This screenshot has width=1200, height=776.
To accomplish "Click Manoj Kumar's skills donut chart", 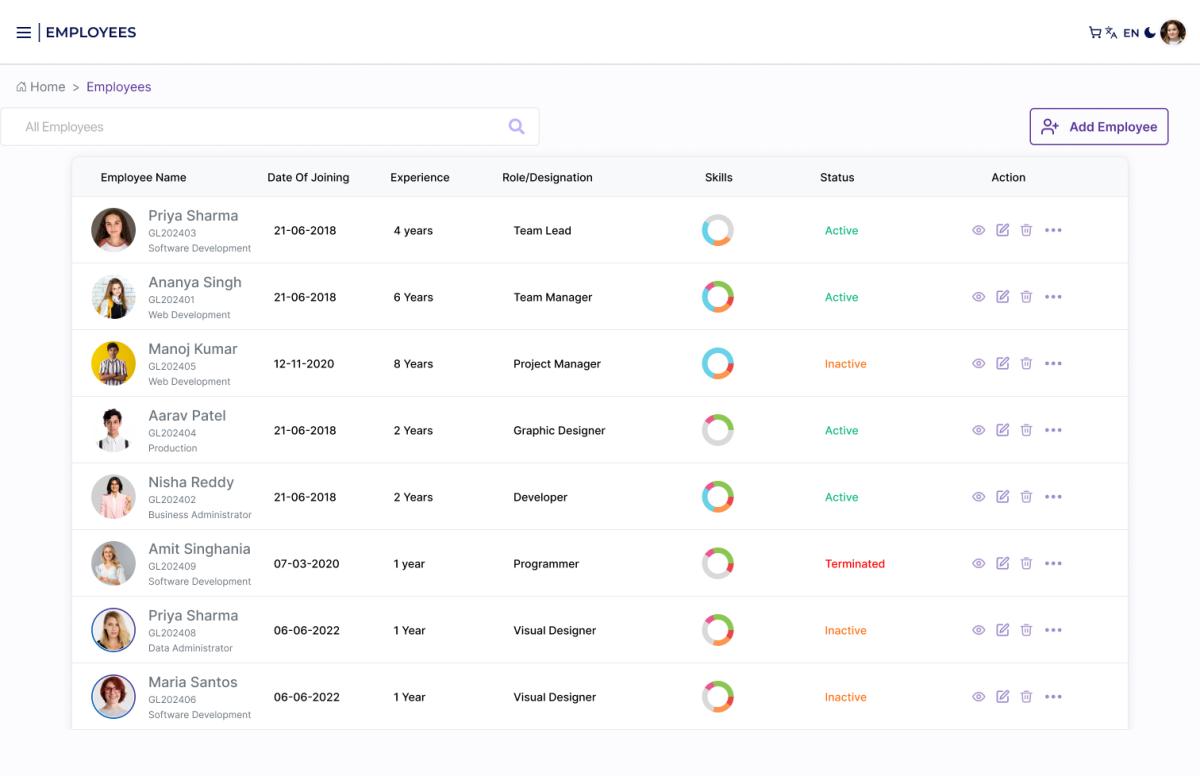I will tap(718, 364).
